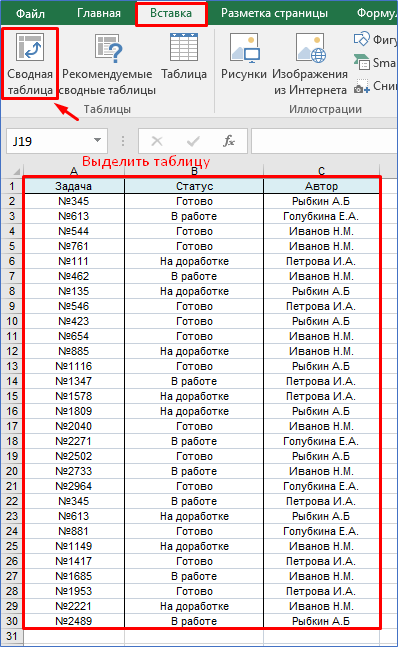Select the Автор header cell

click(321, 186)
